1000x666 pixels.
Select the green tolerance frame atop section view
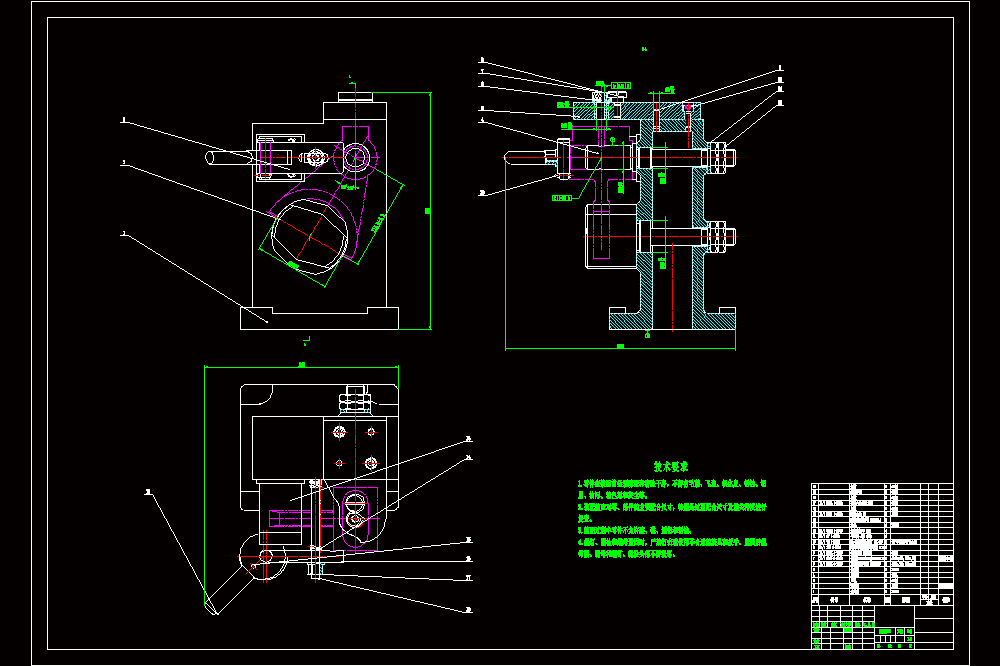point(621,85)
